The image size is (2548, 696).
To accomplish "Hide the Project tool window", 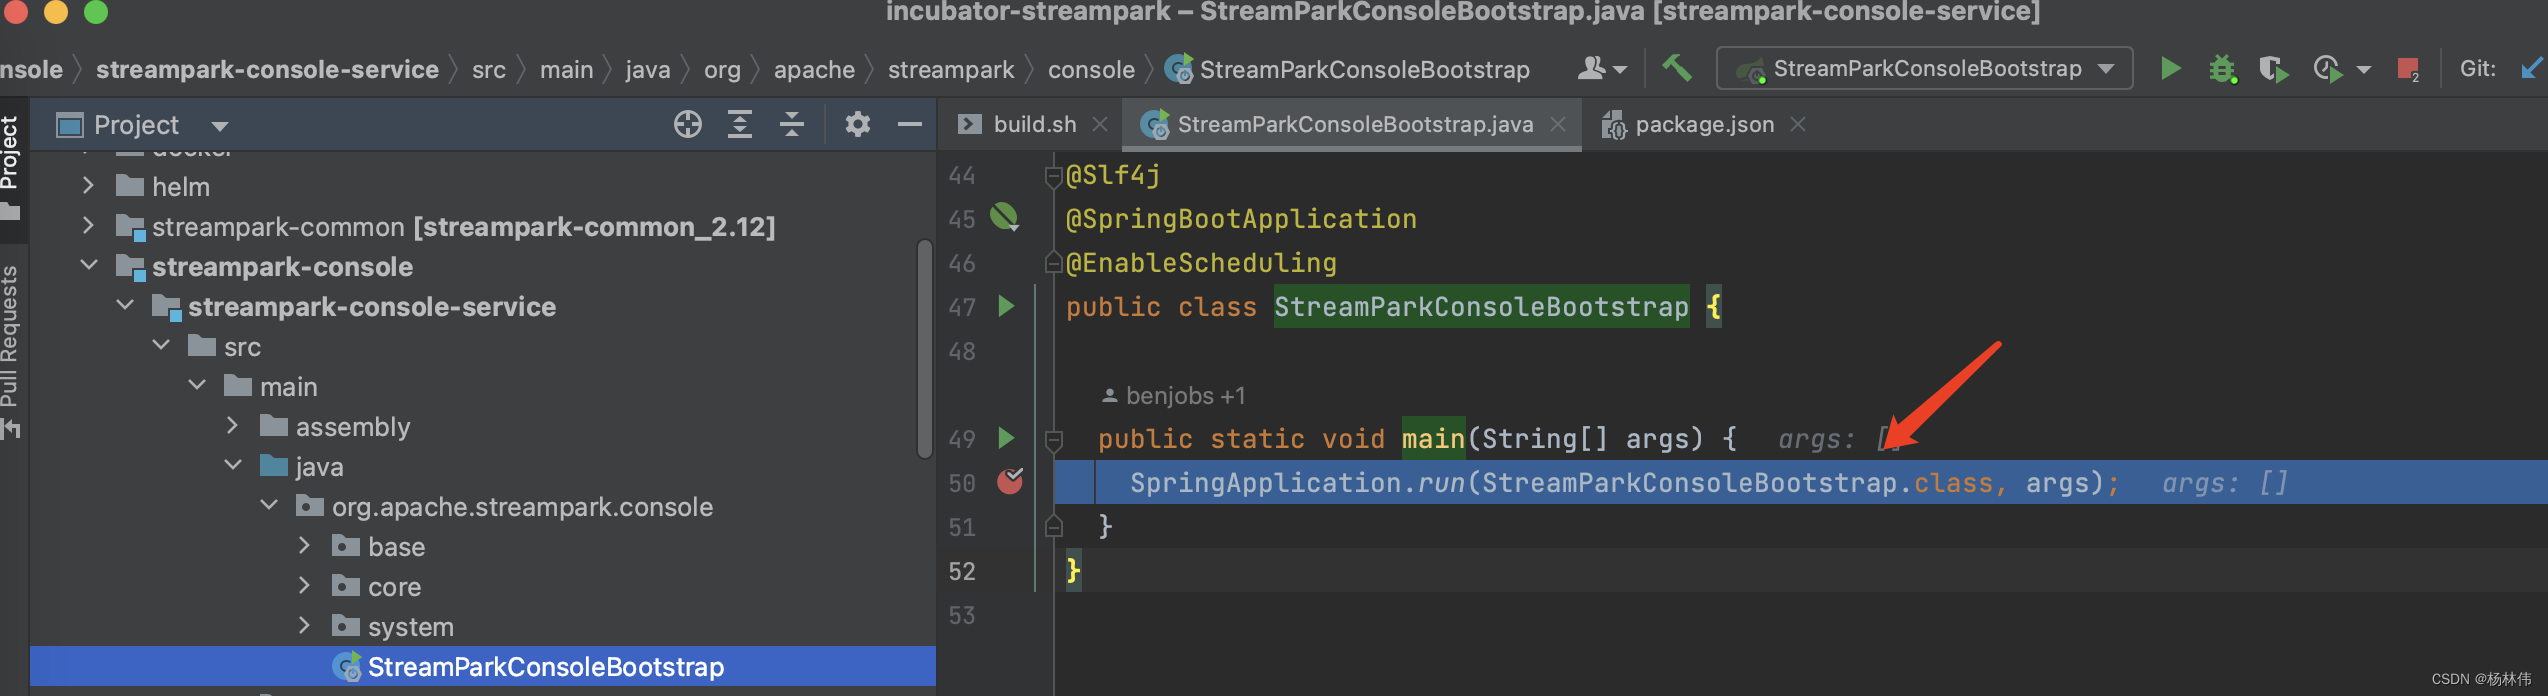I will coord(910,124).
